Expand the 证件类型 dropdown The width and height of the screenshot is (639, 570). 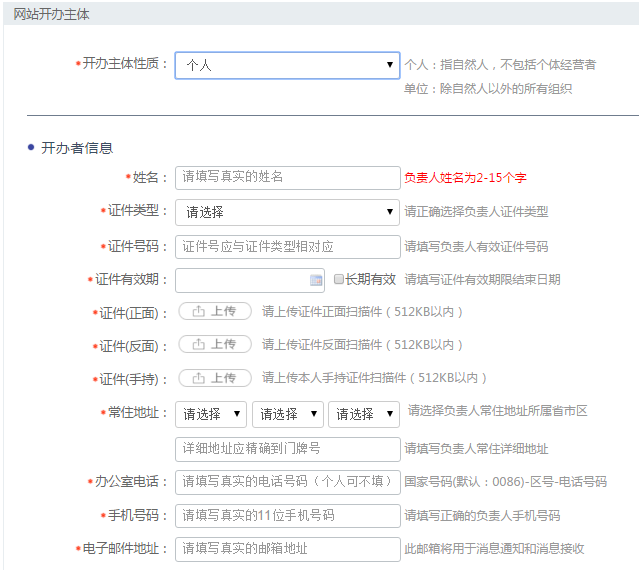pyautogui.click(x=287, y=212)
